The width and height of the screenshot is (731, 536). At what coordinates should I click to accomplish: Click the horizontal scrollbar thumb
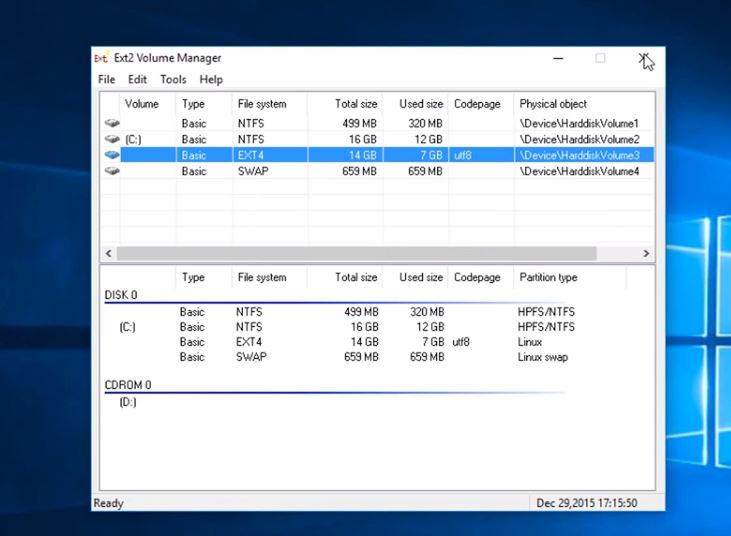[356, 253]
